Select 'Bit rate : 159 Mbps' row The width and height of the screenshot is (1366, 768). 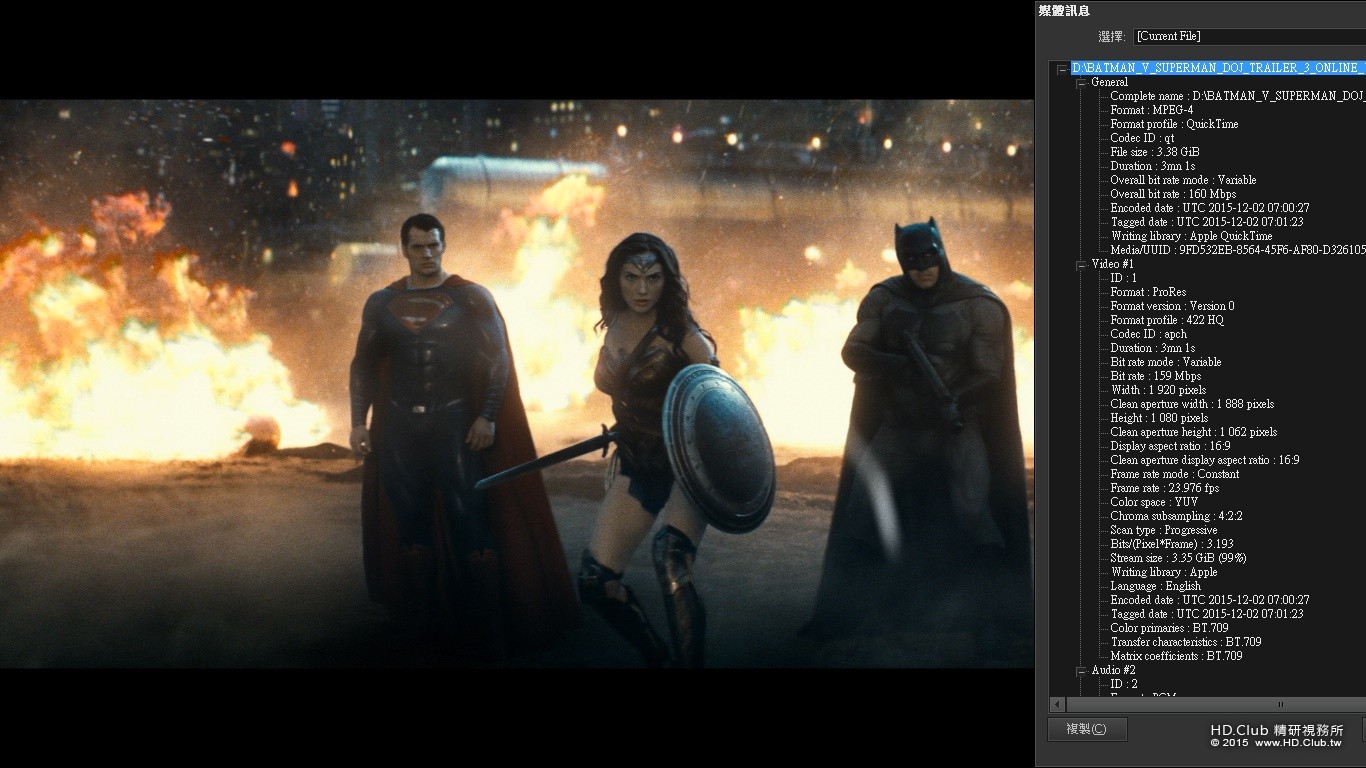click(1156, 376)
